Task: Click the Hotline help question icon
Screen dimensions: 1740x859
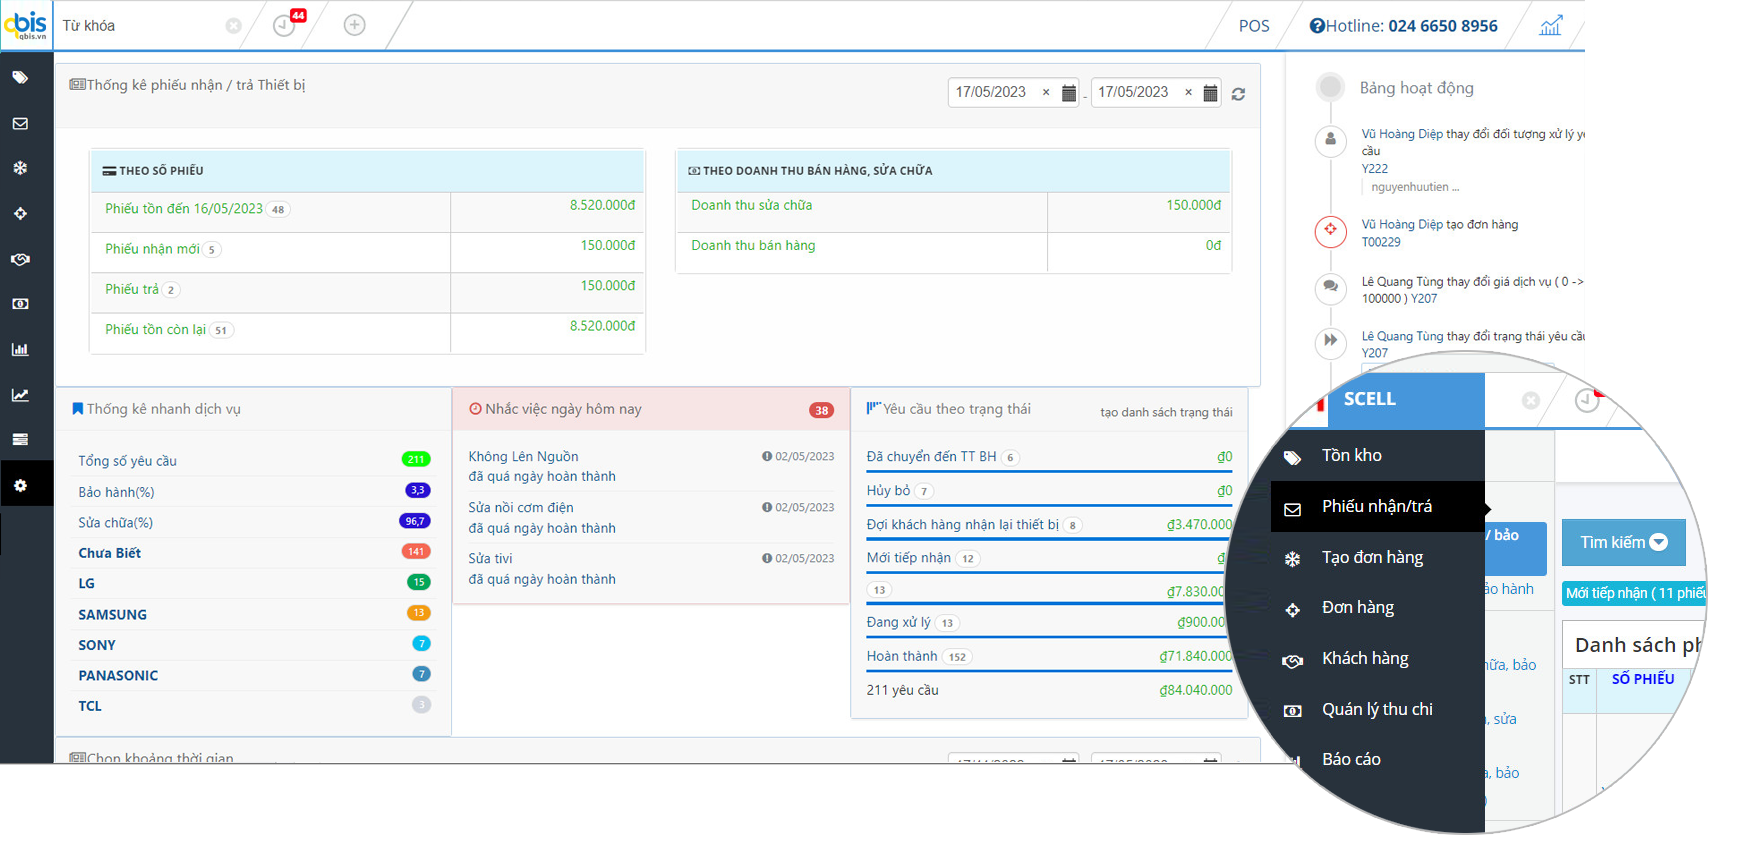Action: 1317,26
